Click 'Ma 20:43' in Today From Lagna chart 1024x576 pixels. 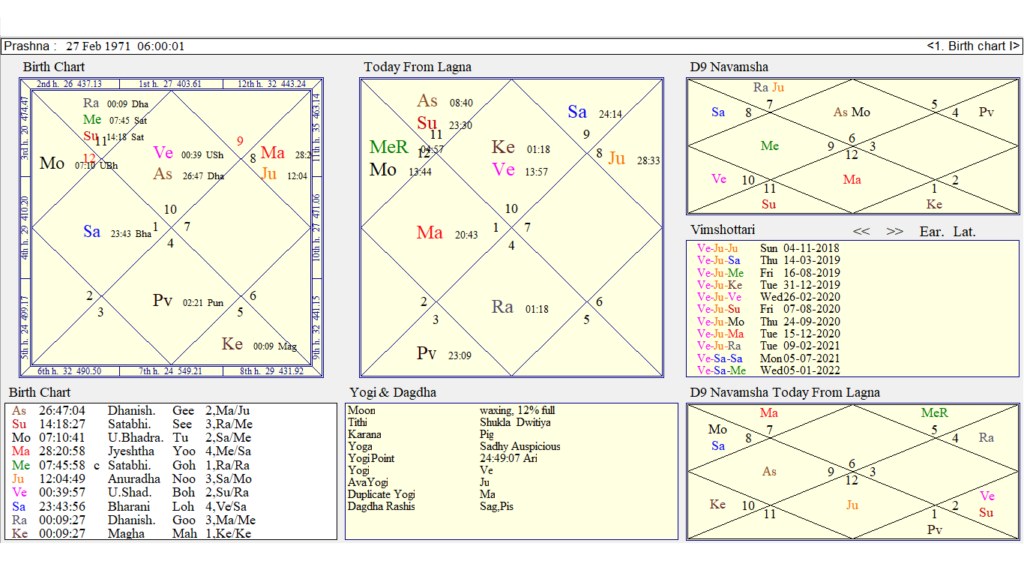[x=447, y=233]
